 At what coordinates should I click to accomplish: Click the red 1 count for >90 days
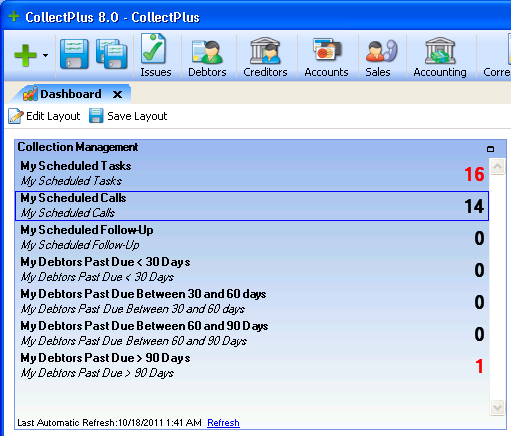point(479,366)
